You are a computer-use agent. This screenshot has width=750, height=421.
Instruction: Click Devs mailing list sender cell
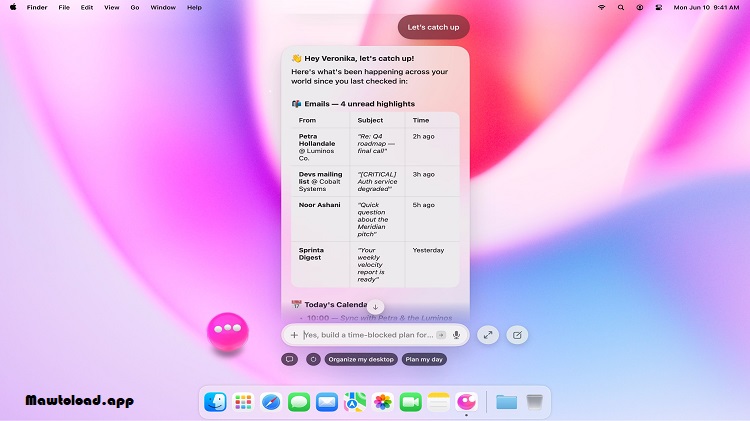pos(320,182)
